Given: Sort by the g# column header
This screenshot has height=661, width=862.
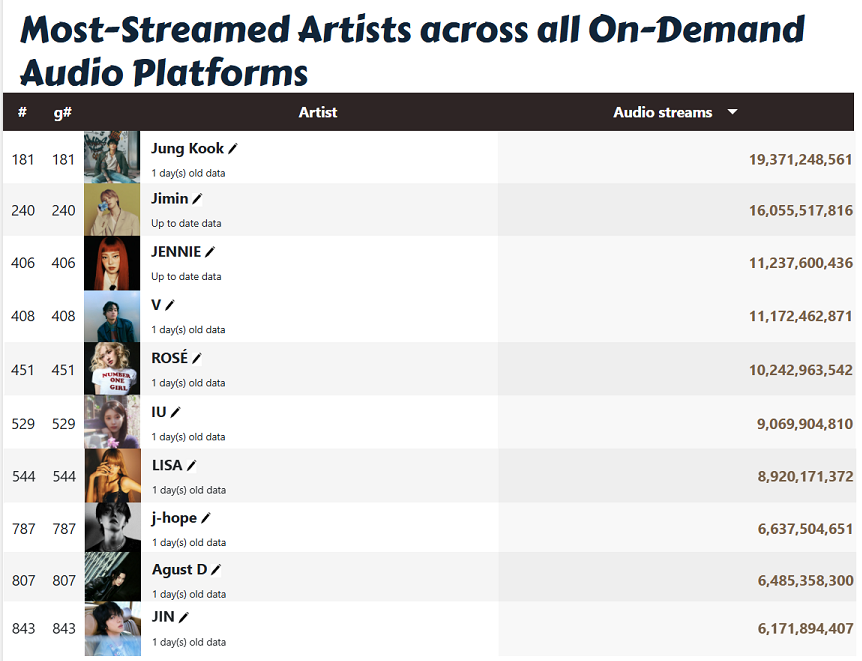Looking at the screenshot, I should tap(63, 112).
